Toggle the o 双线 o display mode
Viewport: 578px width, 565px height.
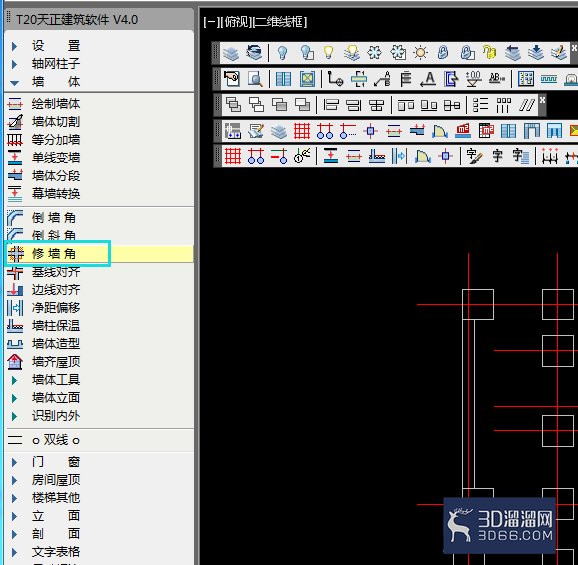click(x=56, y=440)
